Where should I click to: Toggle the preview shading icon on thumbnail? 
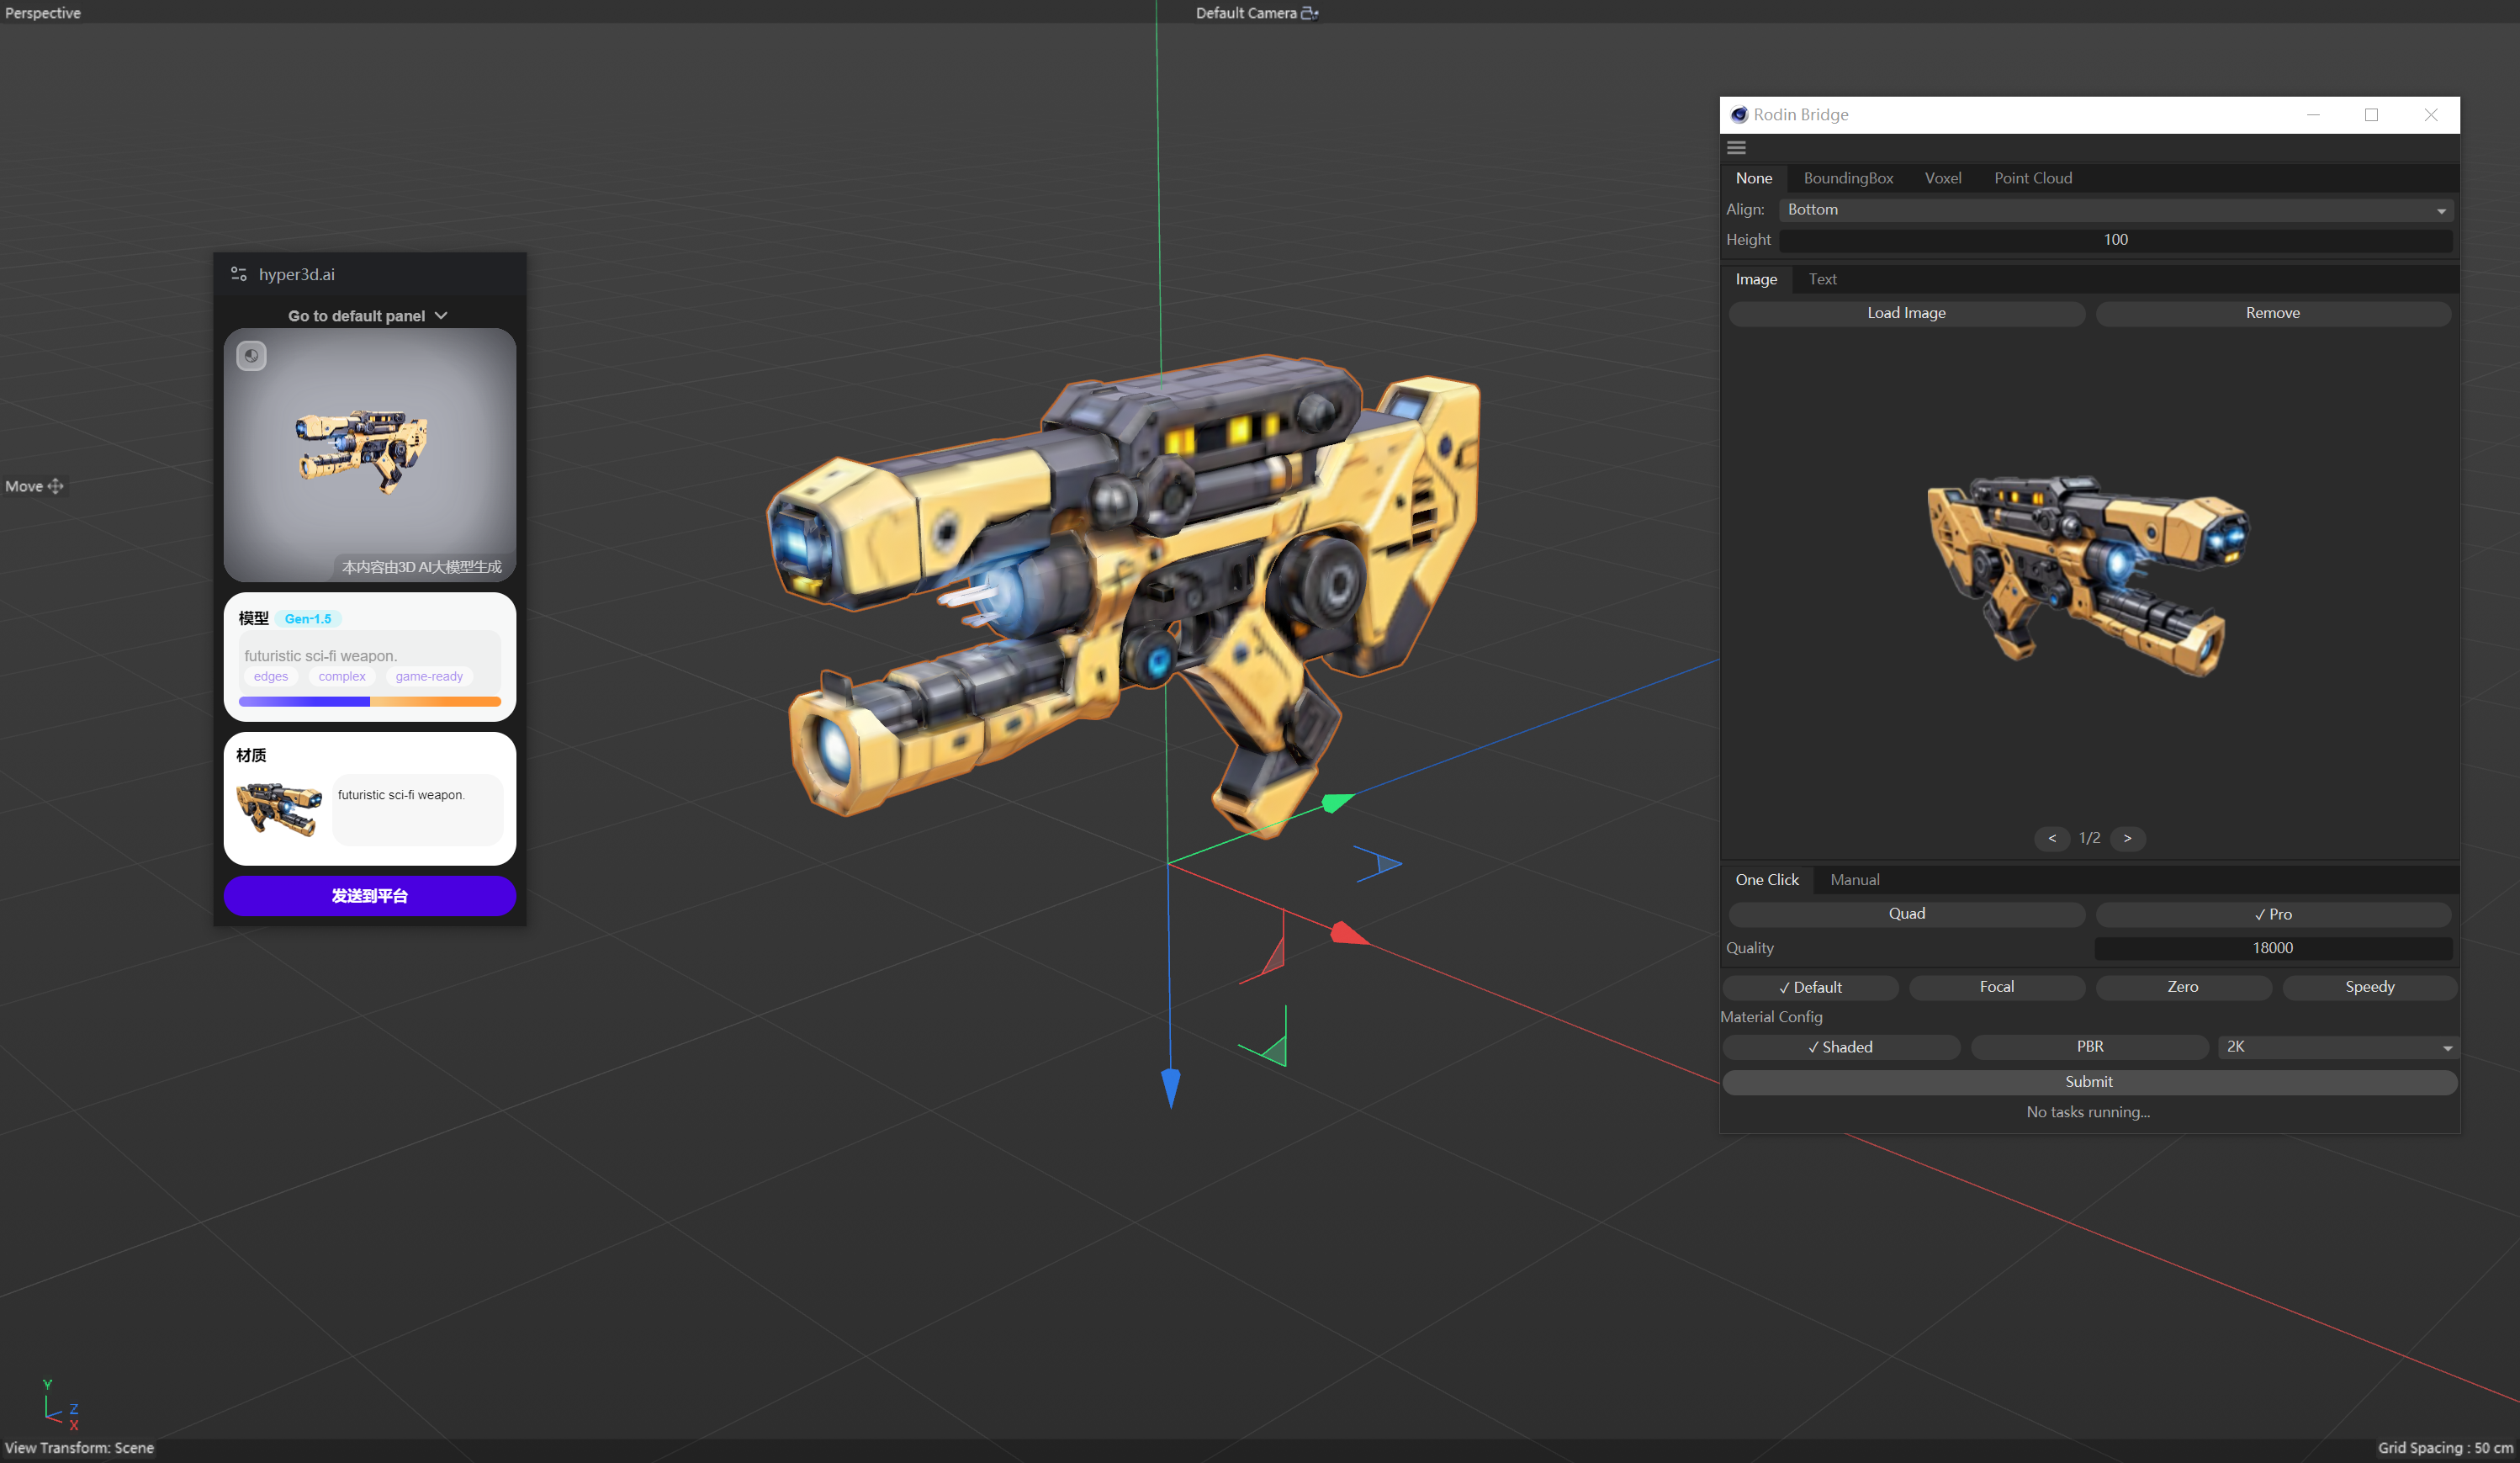pyautogui.click(x=251, y=356)
